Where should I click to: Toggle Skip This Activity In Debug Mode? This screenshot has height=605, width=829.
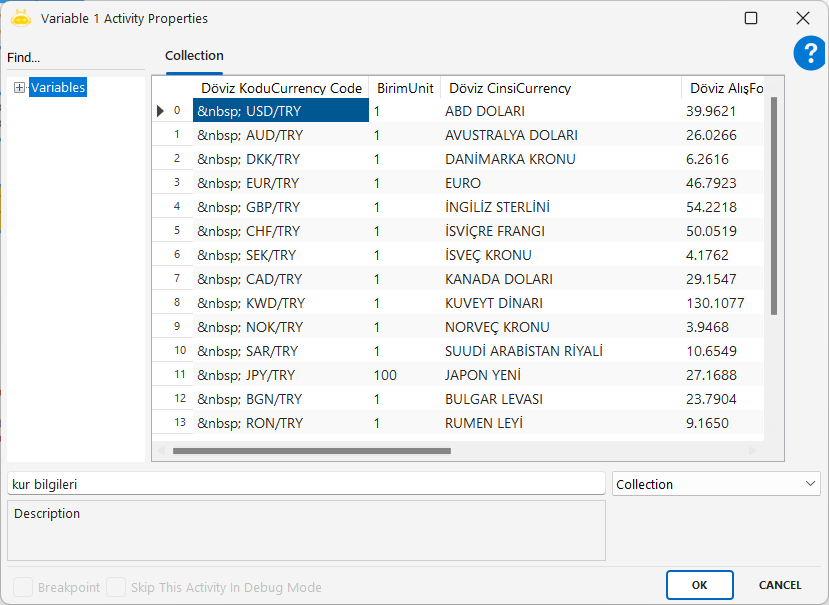(116, 587)
